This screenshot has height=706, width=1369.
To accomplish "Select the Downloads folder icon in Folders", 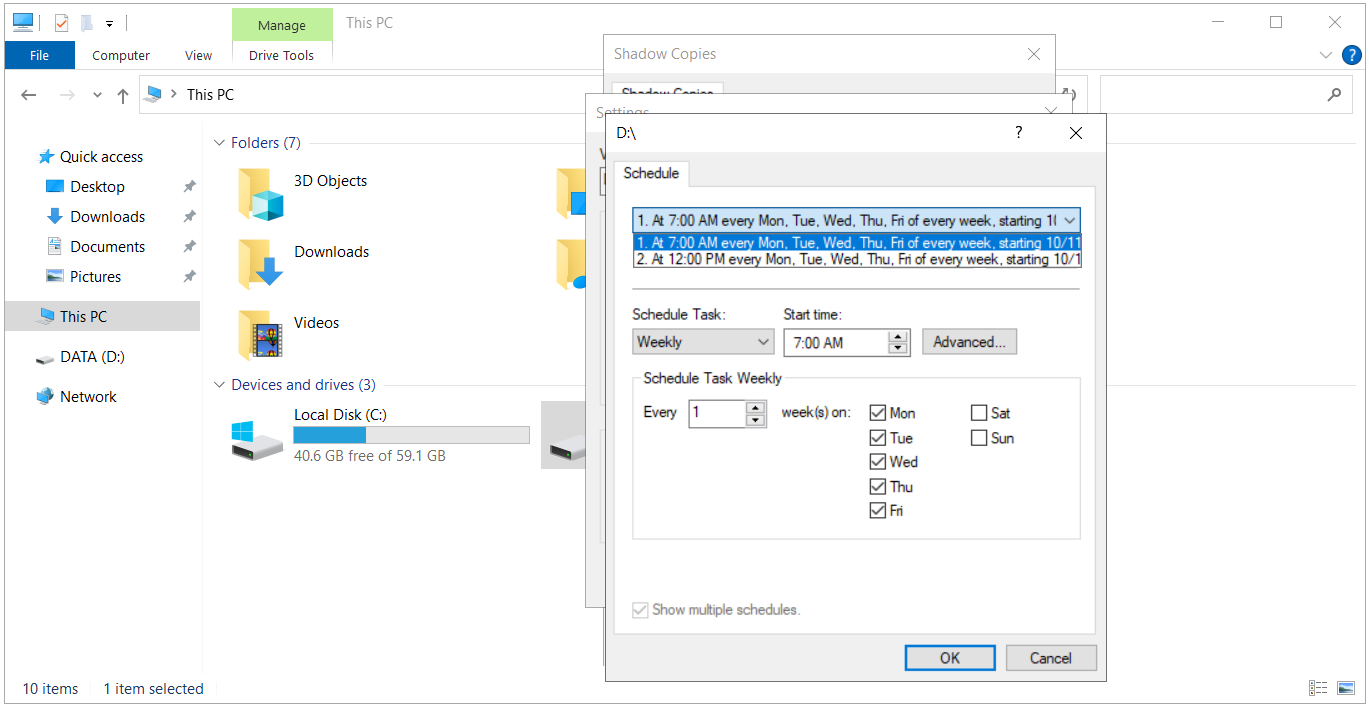I will click(x=261, y=265).
